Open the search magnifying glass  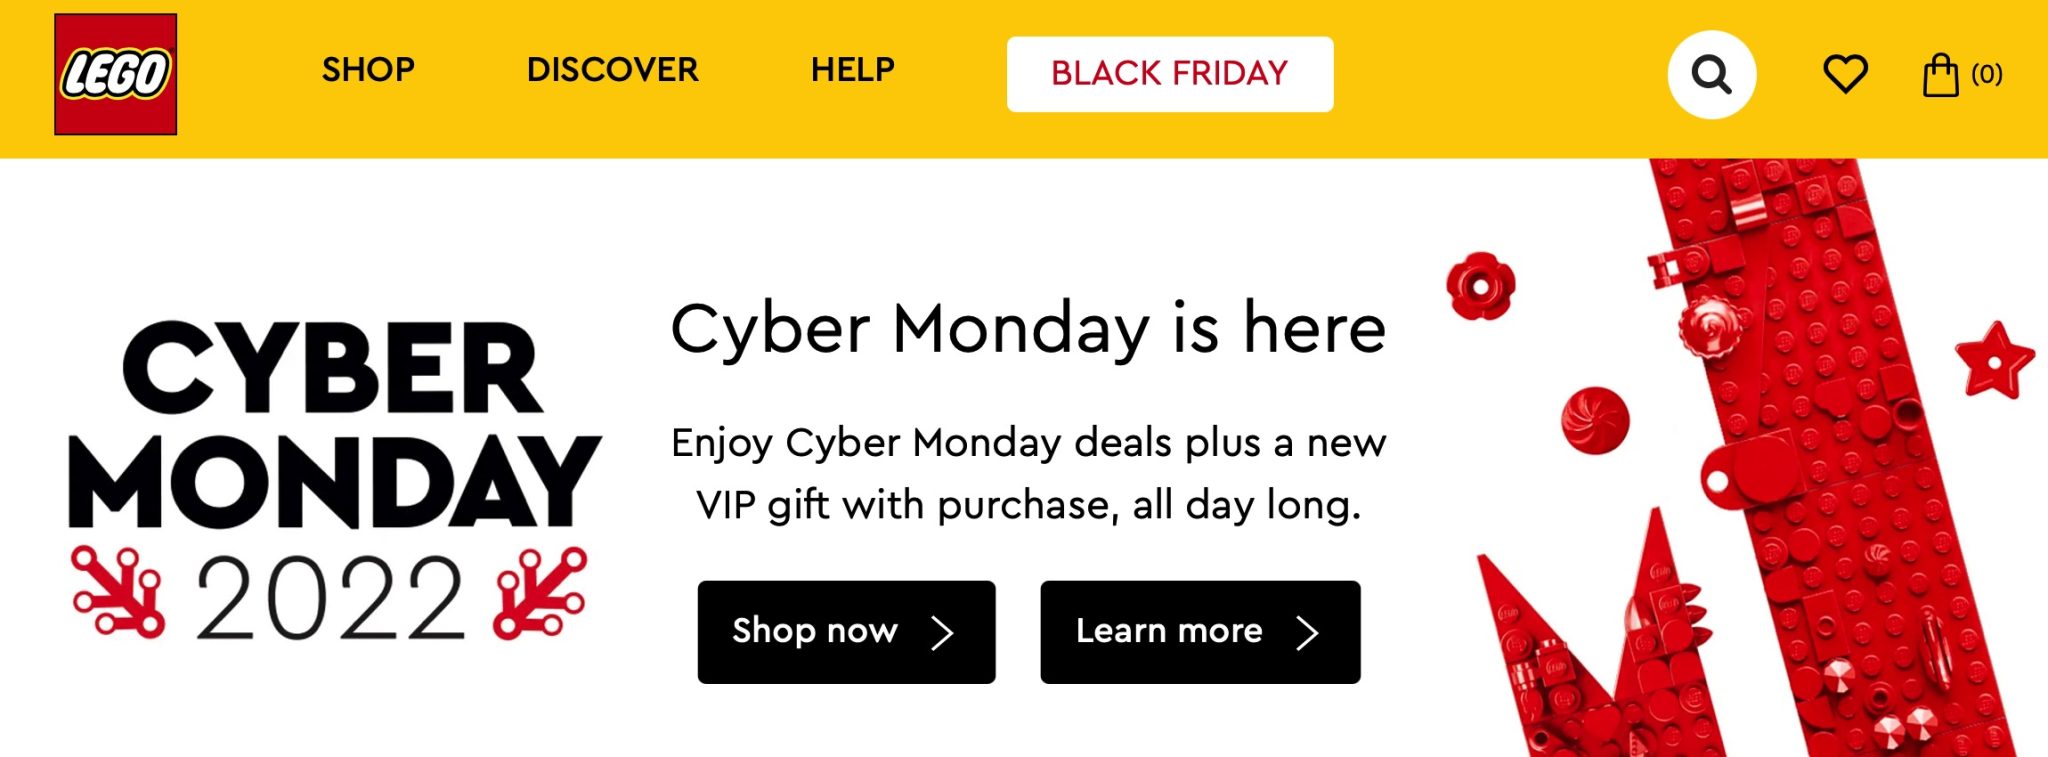[1712, 71]
